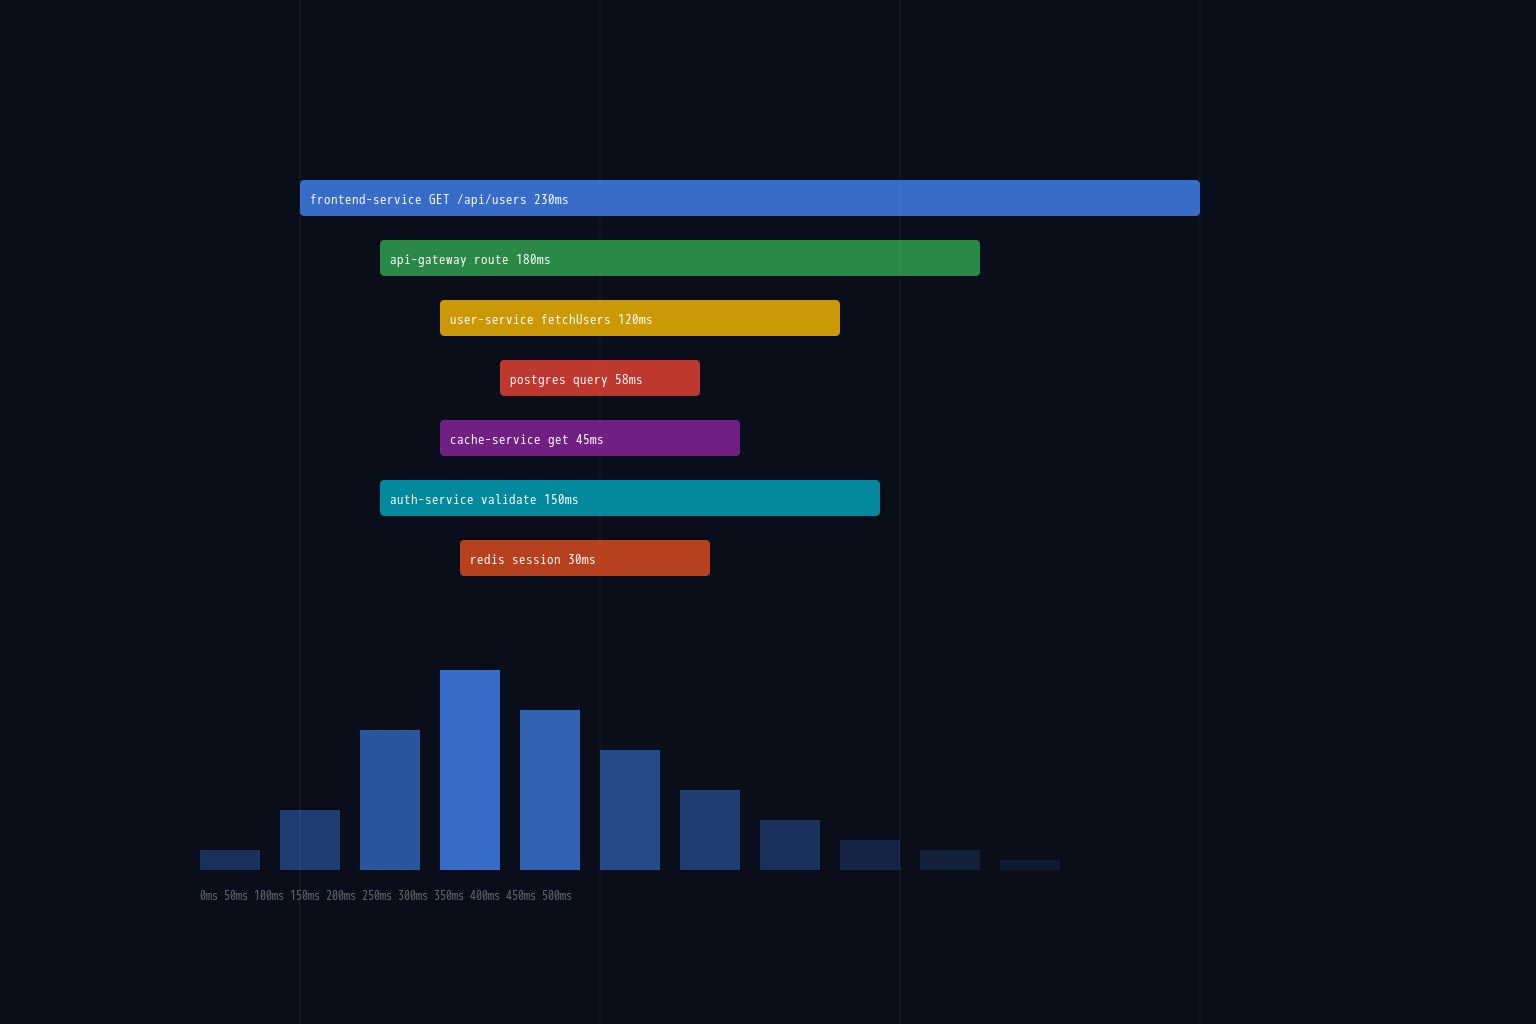Open the user-service fetchUsers span bar
This screenshot has width=1536, height=1024.
(640, 318)
